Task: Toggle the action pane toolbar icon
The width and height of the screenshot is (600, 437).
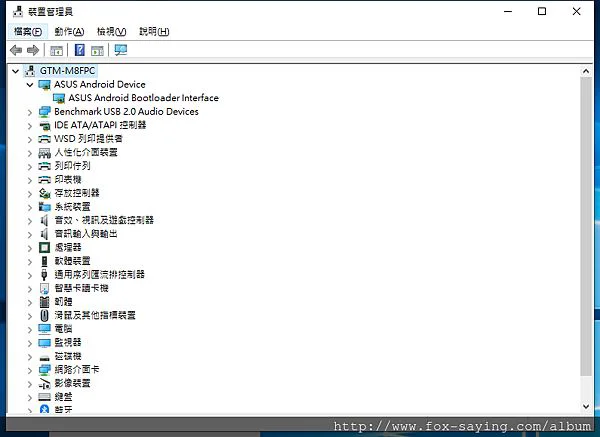Action: 97,51
